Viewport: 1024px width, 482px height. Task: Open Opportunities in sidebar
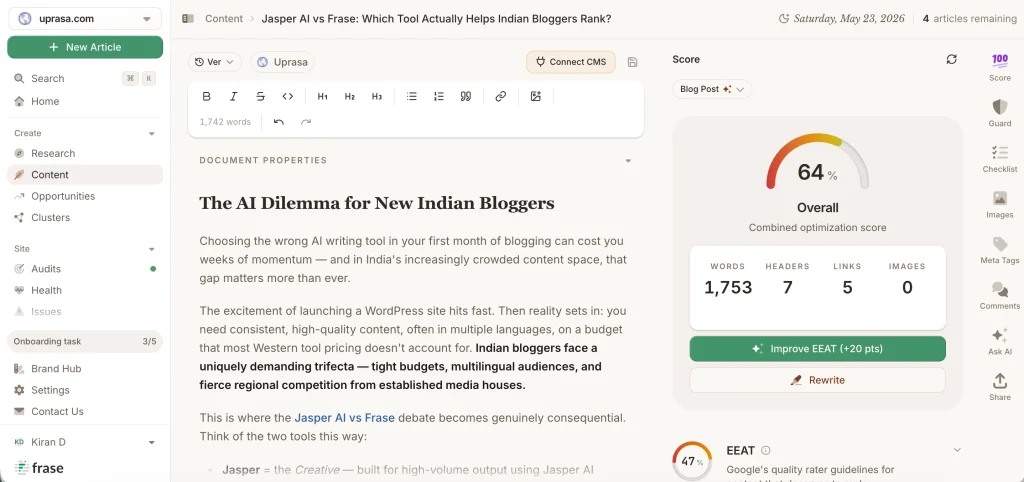[x=85, y=196]
